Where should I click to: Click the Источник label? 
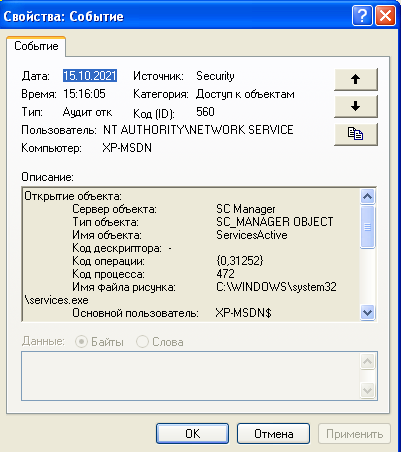pos(158,76)
